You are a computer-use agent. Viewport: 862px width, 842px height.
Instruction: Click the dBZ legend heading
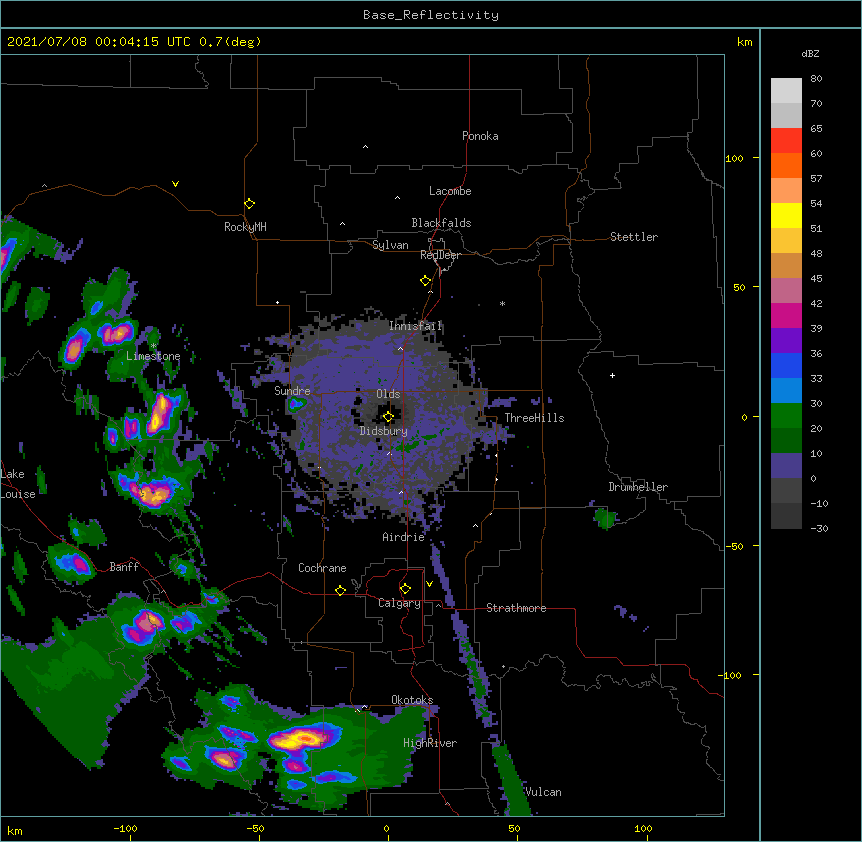(810, 53)
